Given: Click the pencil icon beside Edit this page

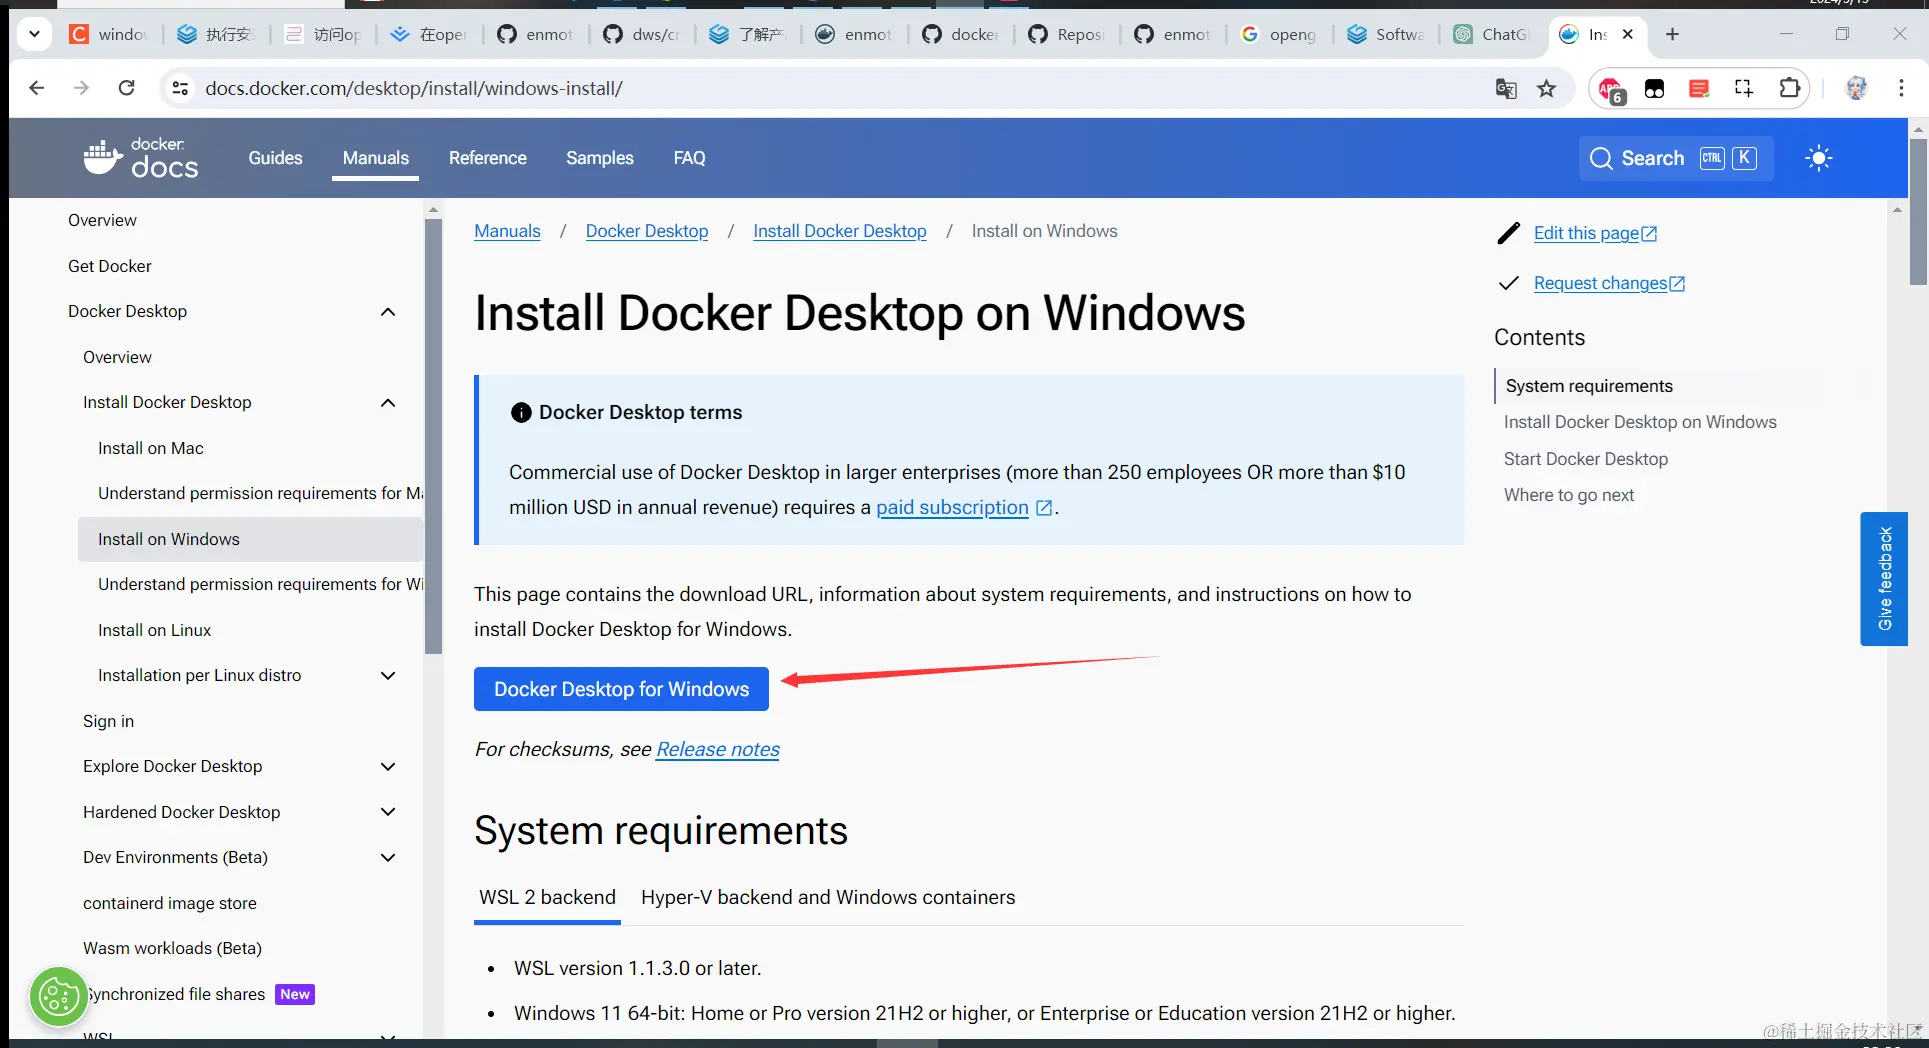Looking at the screenshot, I should tap(1509, 233).
